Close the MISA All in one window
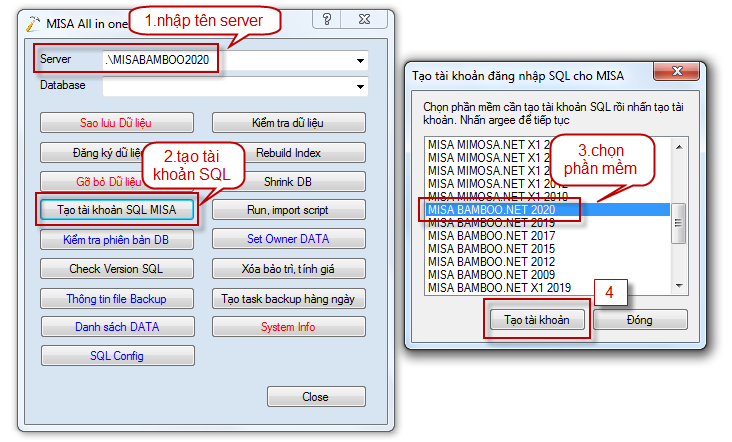This screenshot has height=442, width=732. pos(364,19)
